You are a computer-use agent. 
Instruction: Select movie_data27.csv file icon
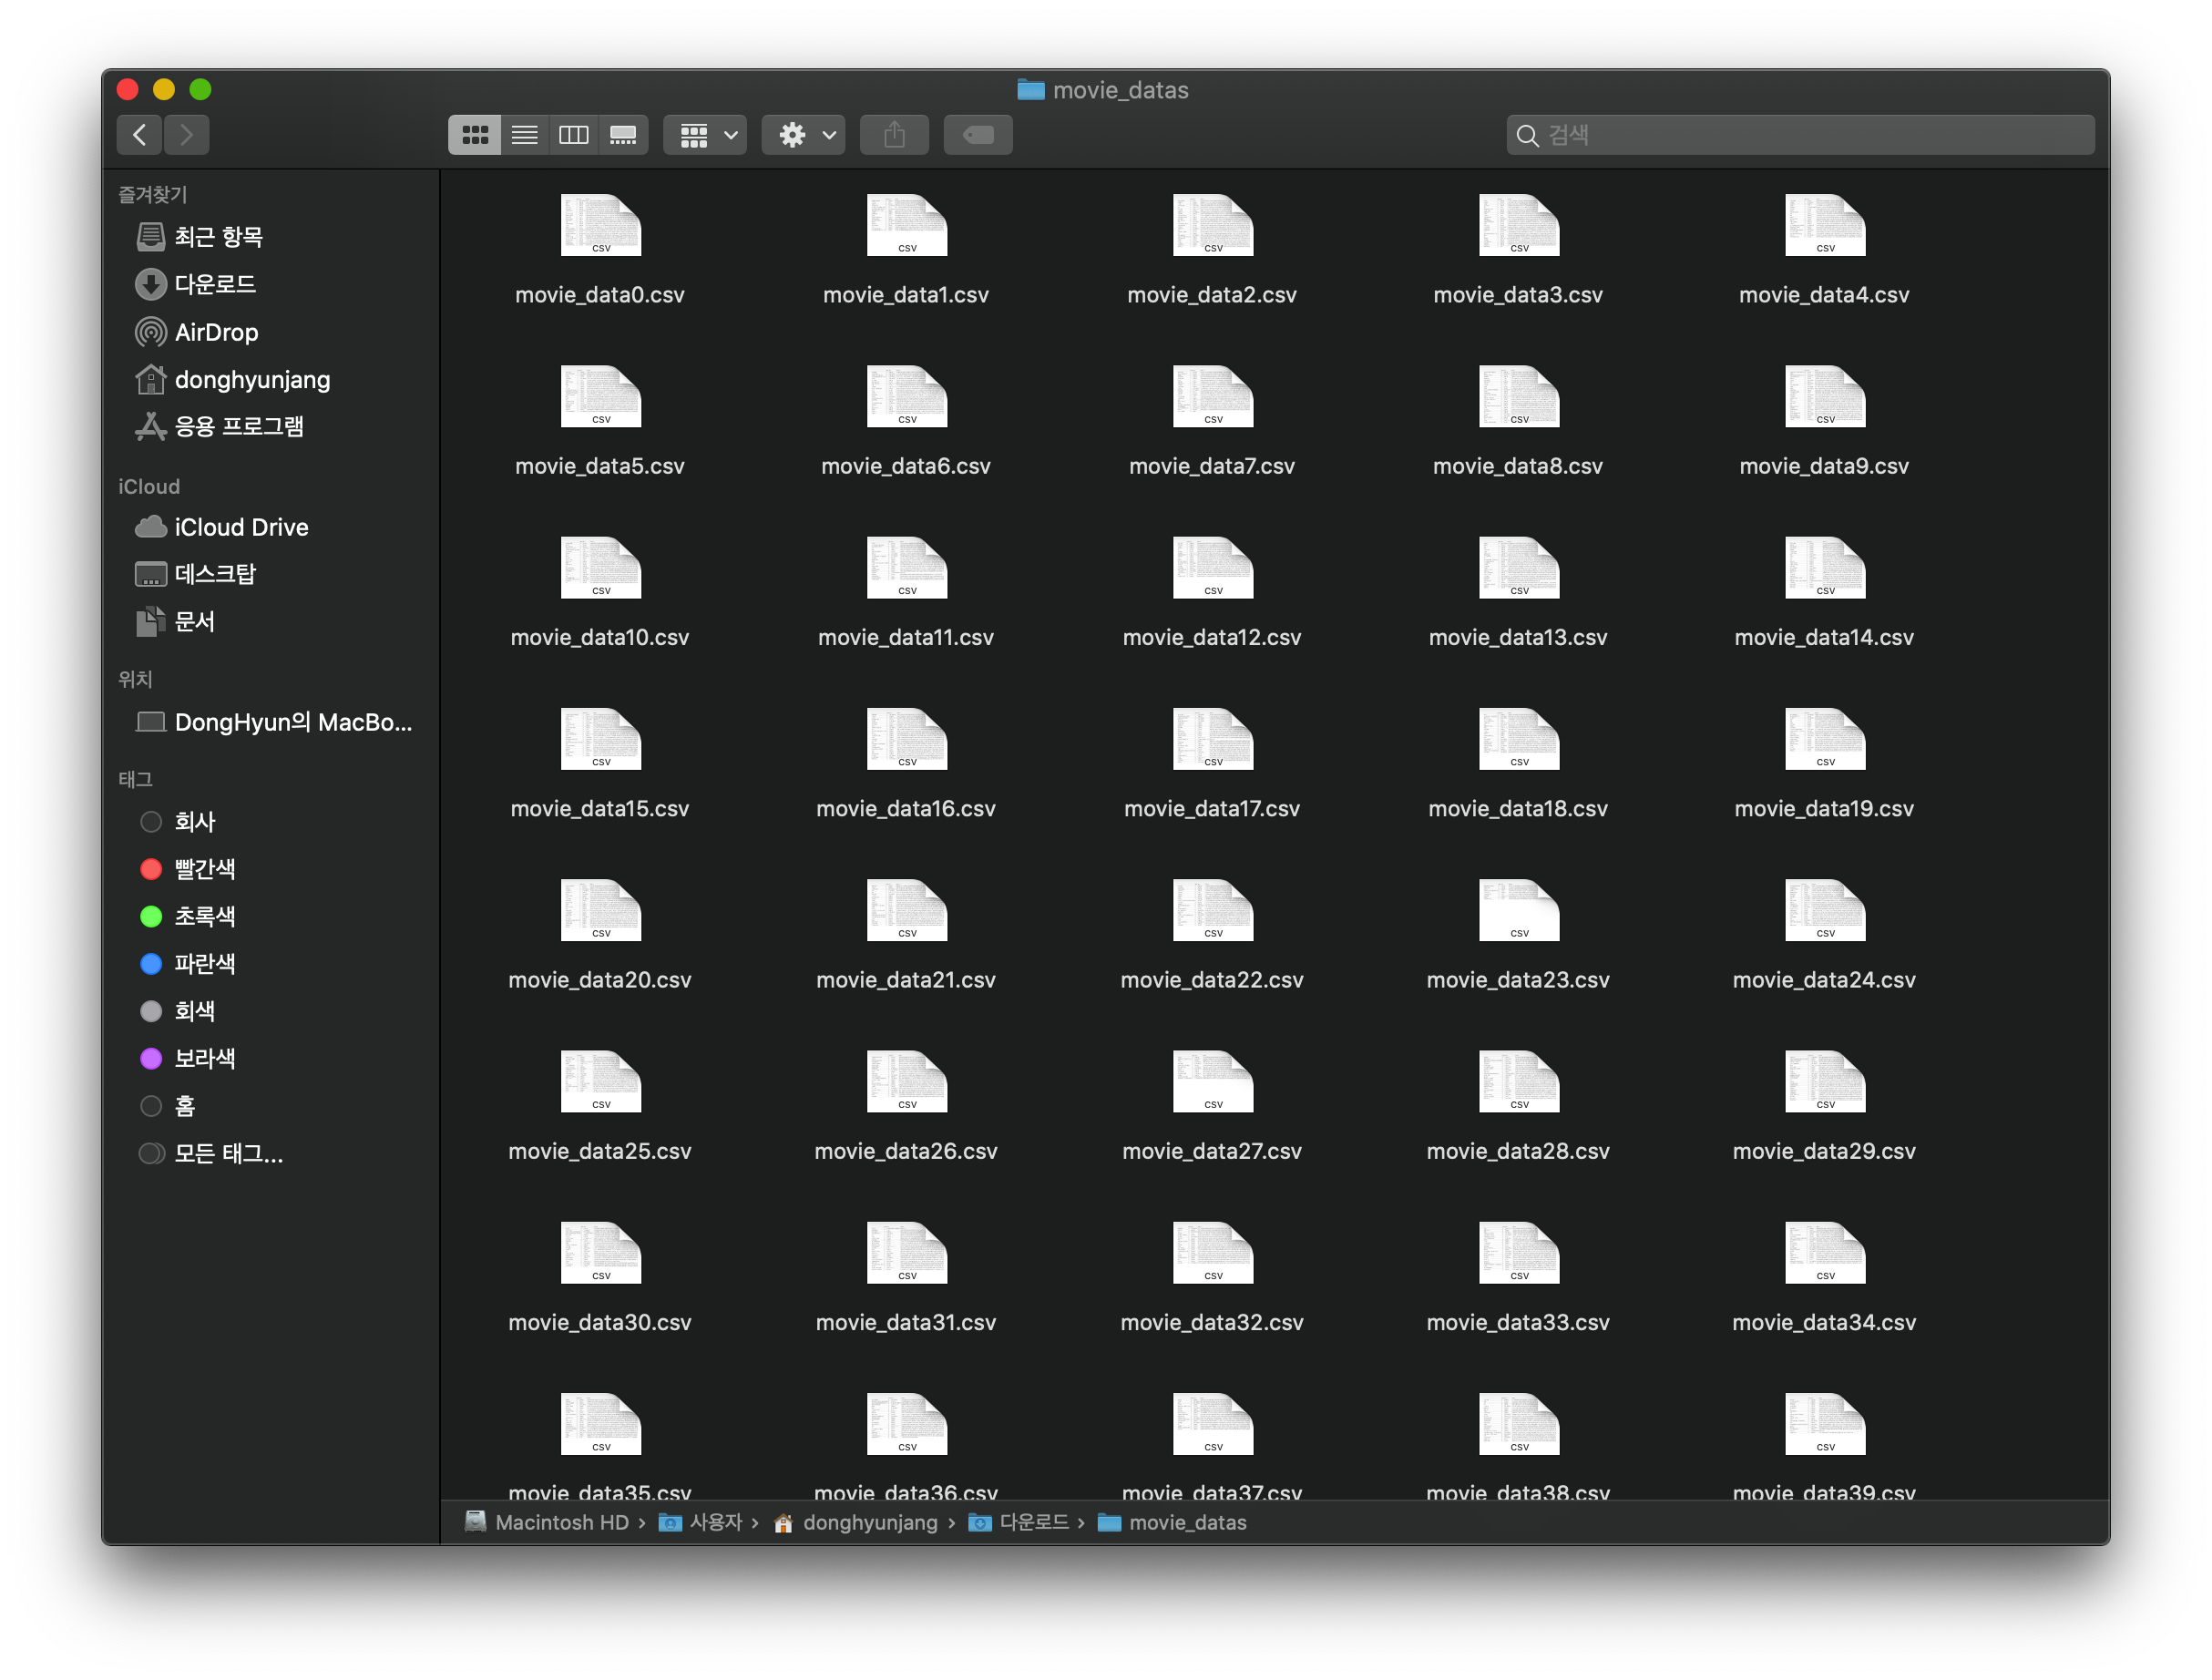[1212, 1081]
